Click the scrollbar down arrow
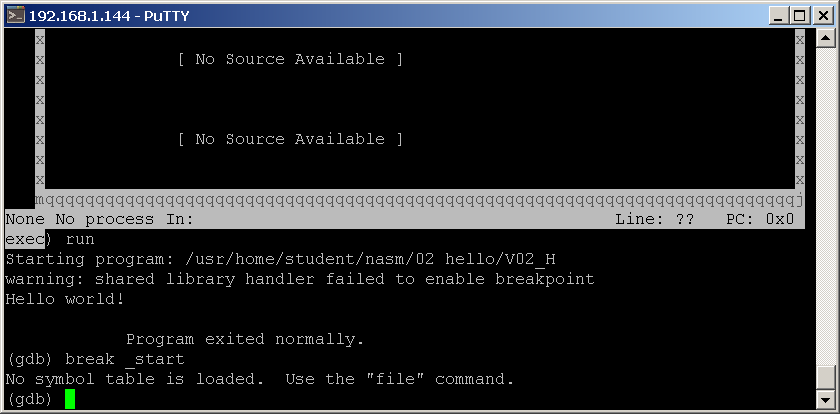This screenshot has height=414, width=840. point(824,400)
